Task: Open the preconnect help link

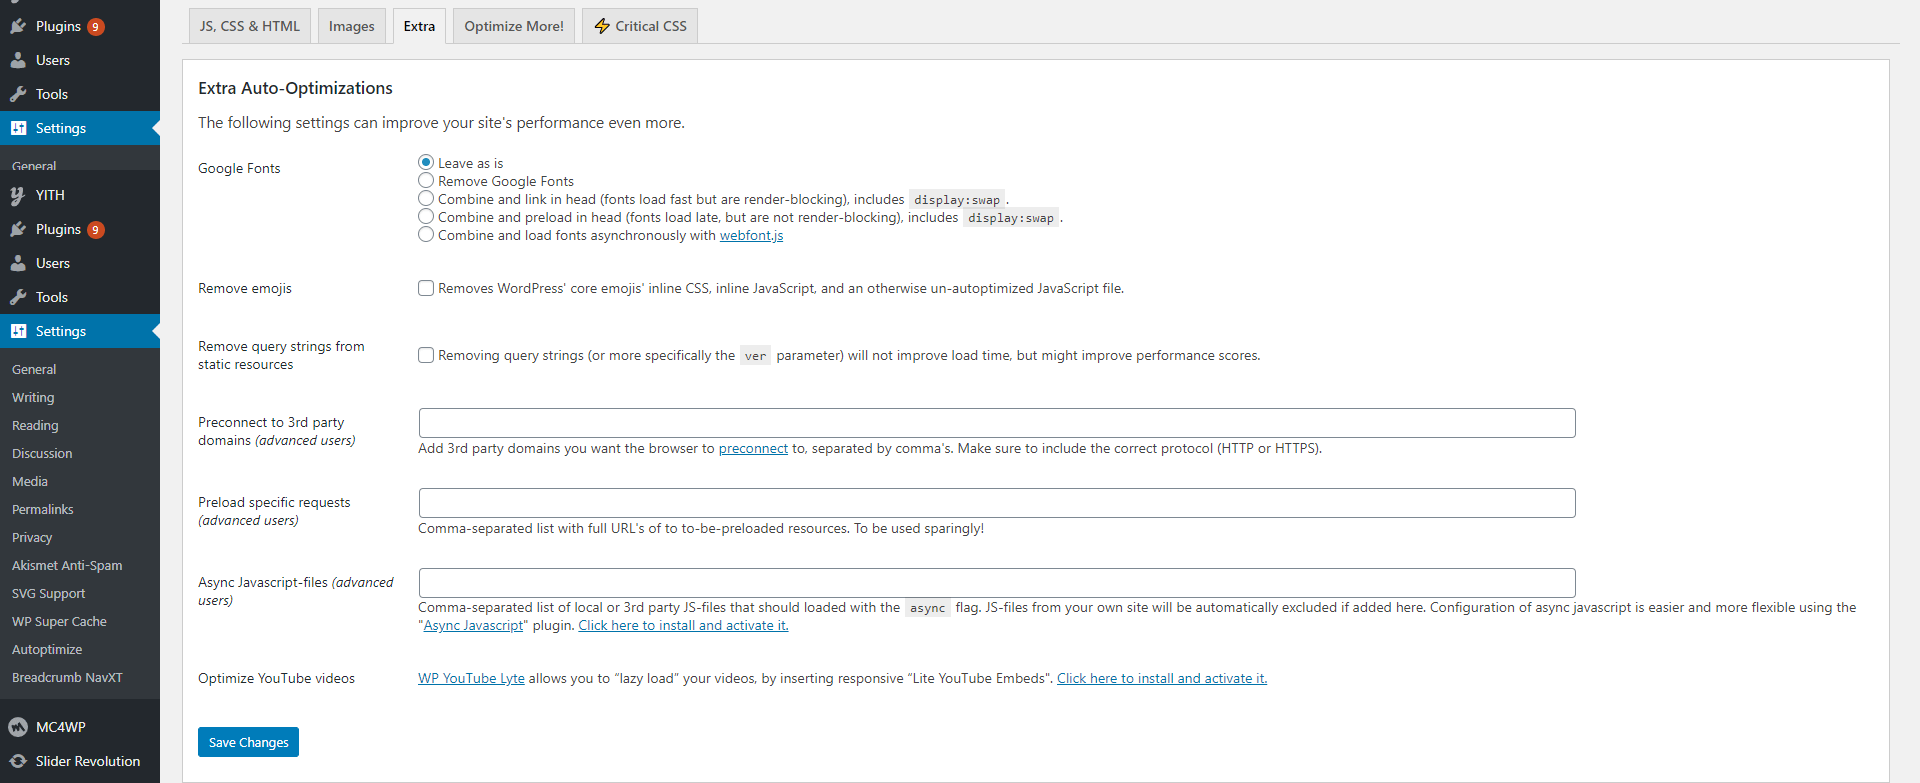Action: [753, 449]
